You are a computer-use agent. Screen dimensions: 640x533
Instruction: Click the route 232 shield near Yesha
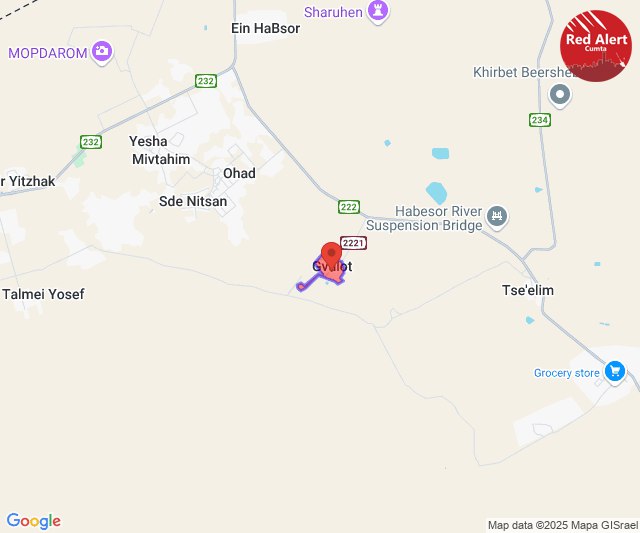tap(91, 142)
